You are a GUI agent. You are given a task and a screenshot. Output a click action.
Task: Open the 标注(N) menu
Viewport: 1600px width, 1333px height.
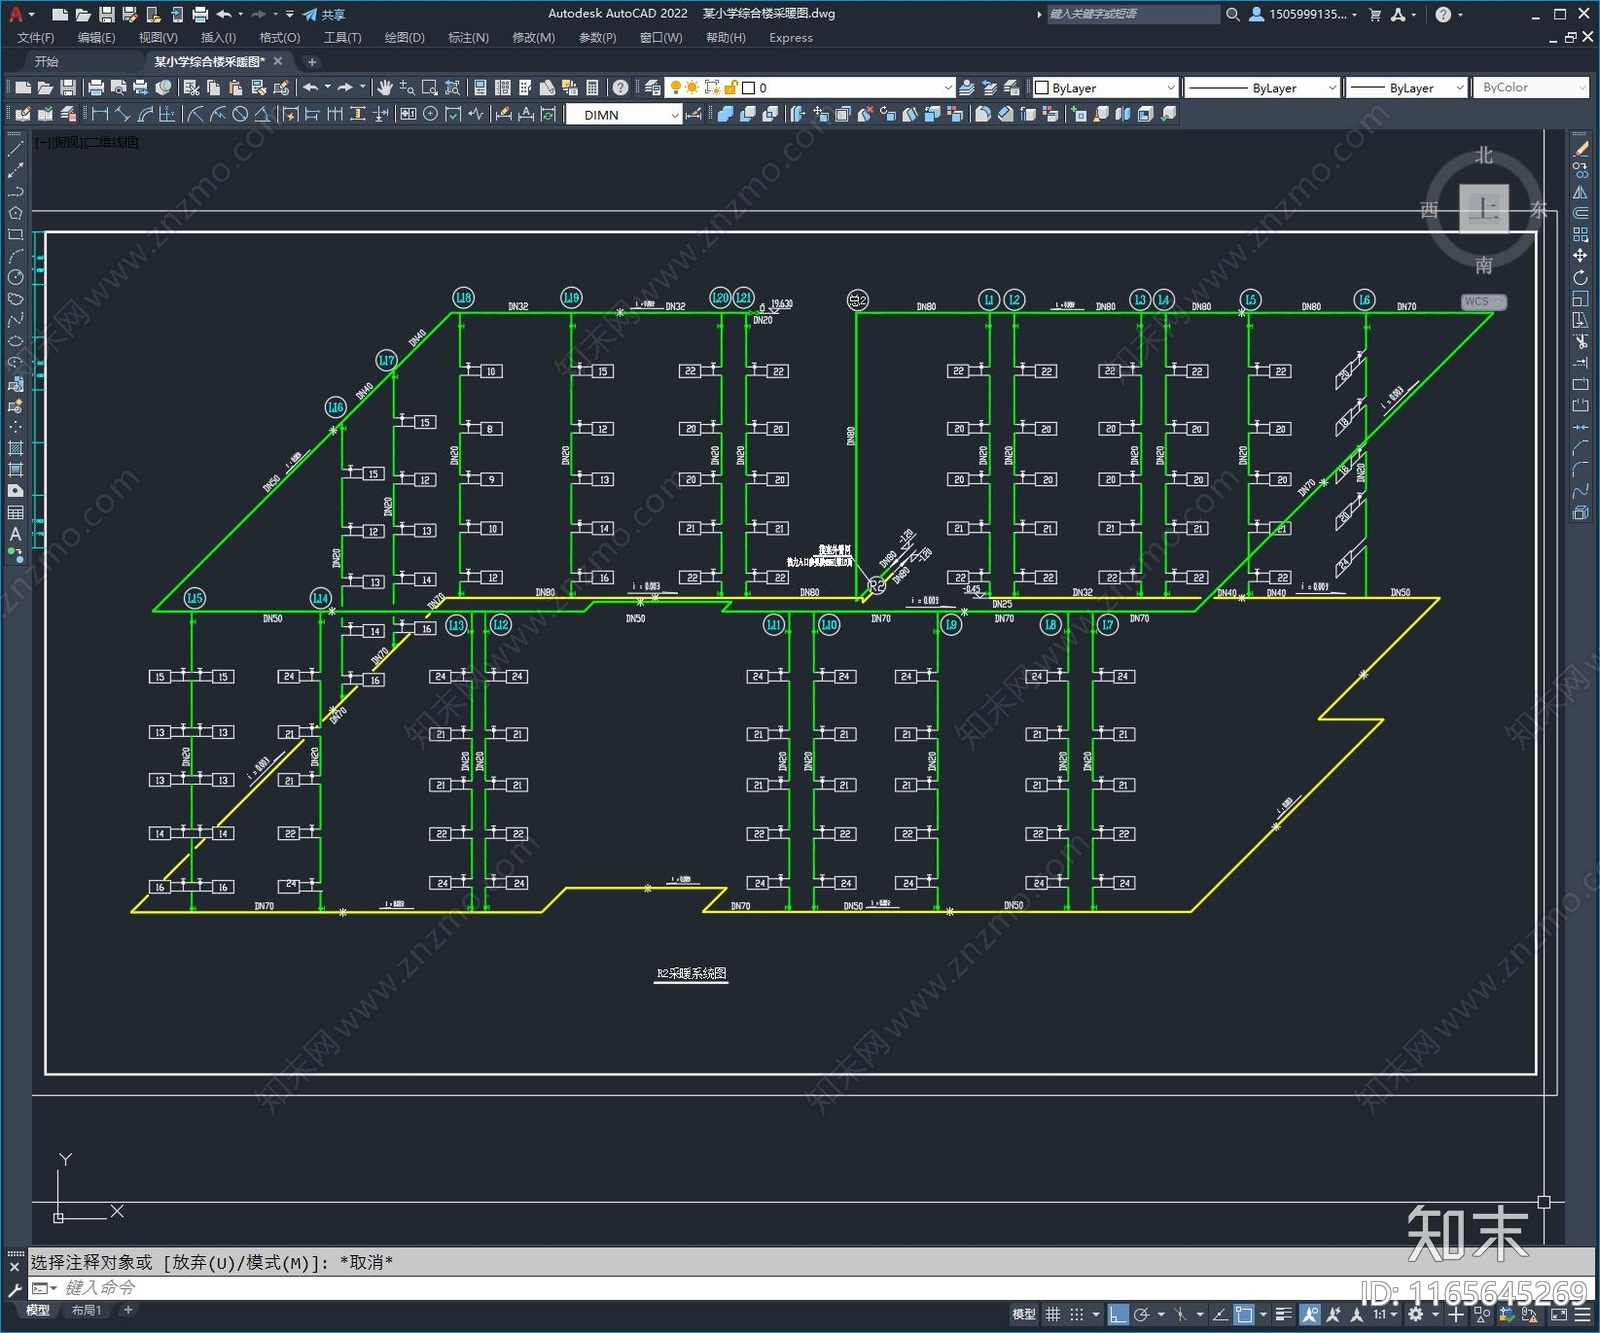click(468, 38)
